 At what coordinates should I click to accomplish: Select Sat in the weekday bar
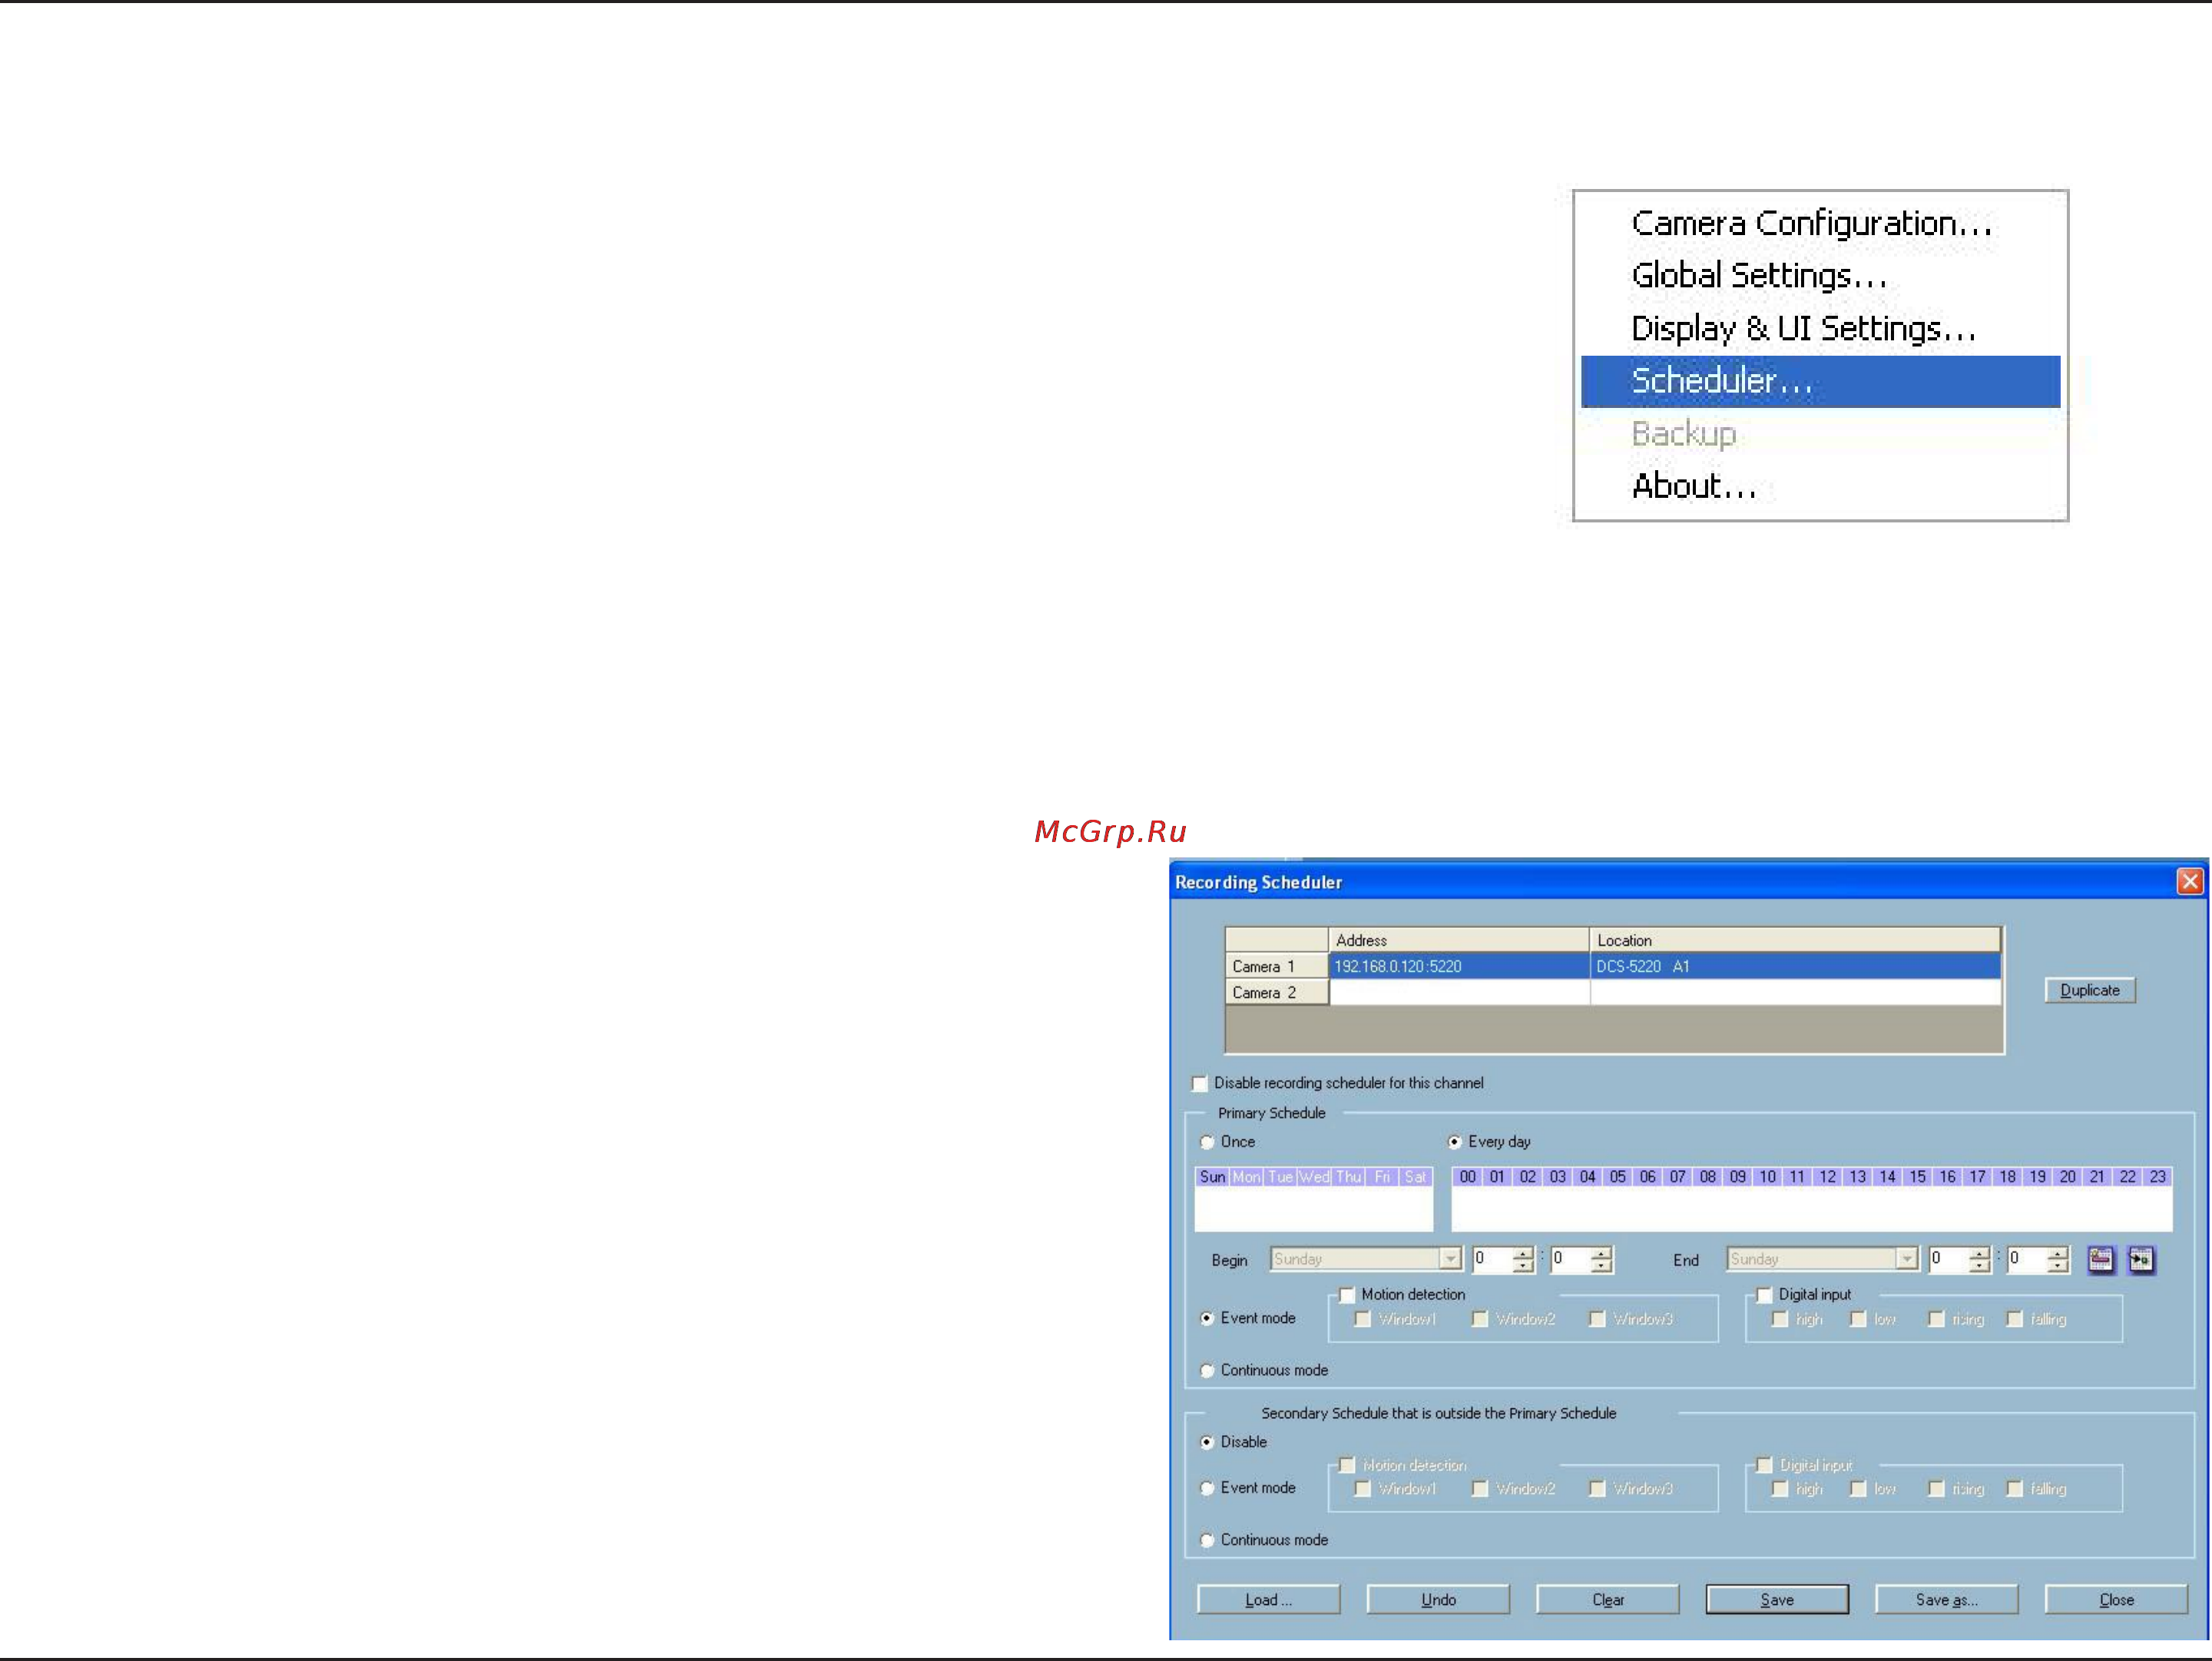point(1415,1177)
